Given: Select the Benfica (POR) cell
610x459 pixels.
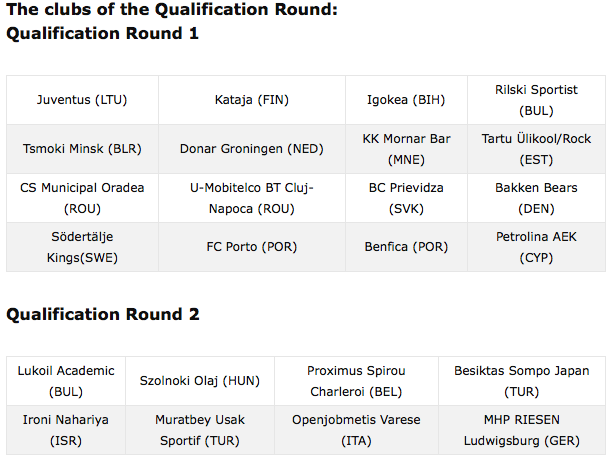Looking at the screenshot, I should [x=406, y=247].
